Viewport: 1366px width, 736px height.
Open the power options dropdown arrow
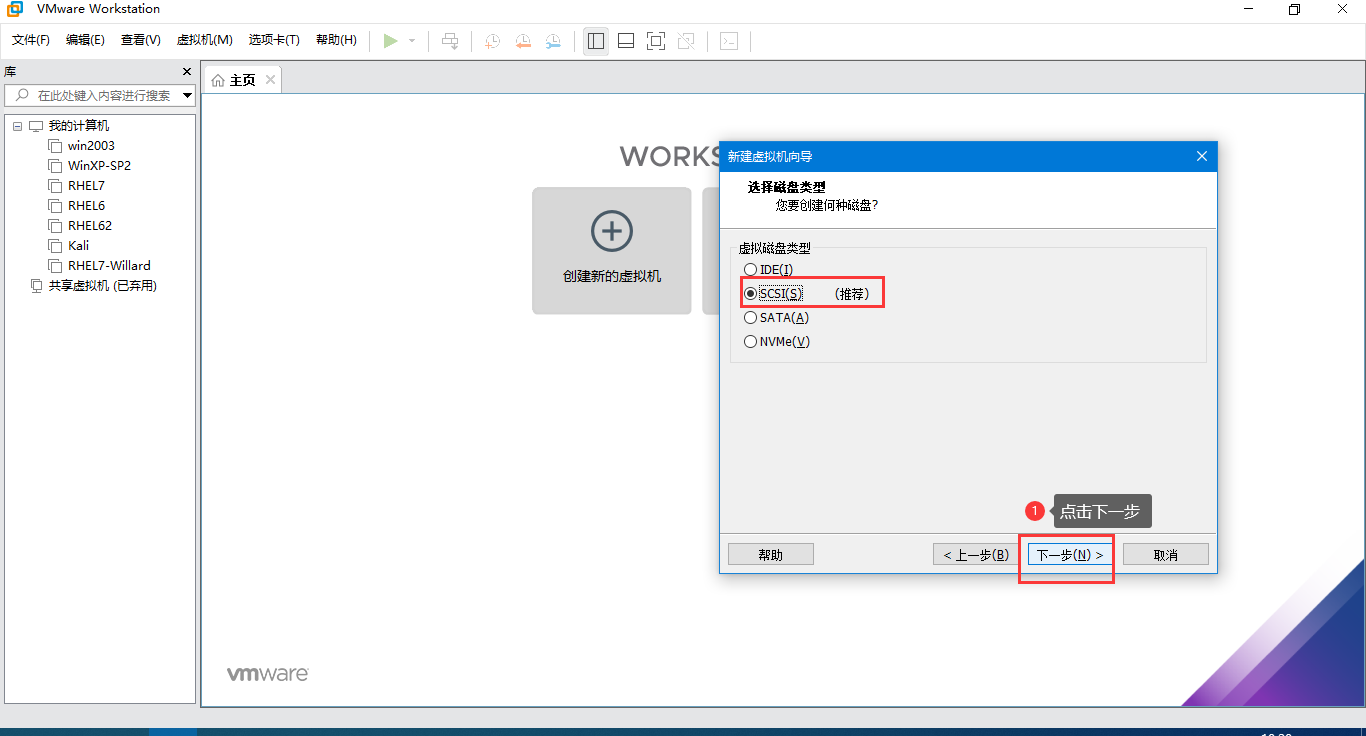click(x=412, y=41)
